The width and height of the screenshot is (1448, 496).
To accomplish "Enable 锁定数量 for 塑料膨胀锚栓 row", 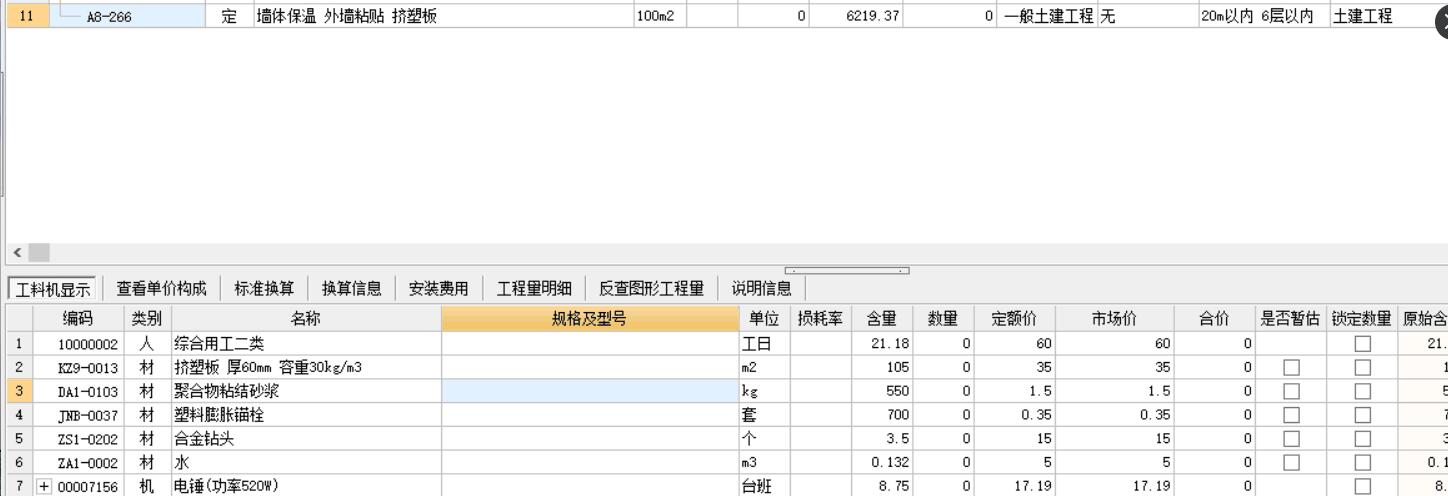I will click(1362, 415).
